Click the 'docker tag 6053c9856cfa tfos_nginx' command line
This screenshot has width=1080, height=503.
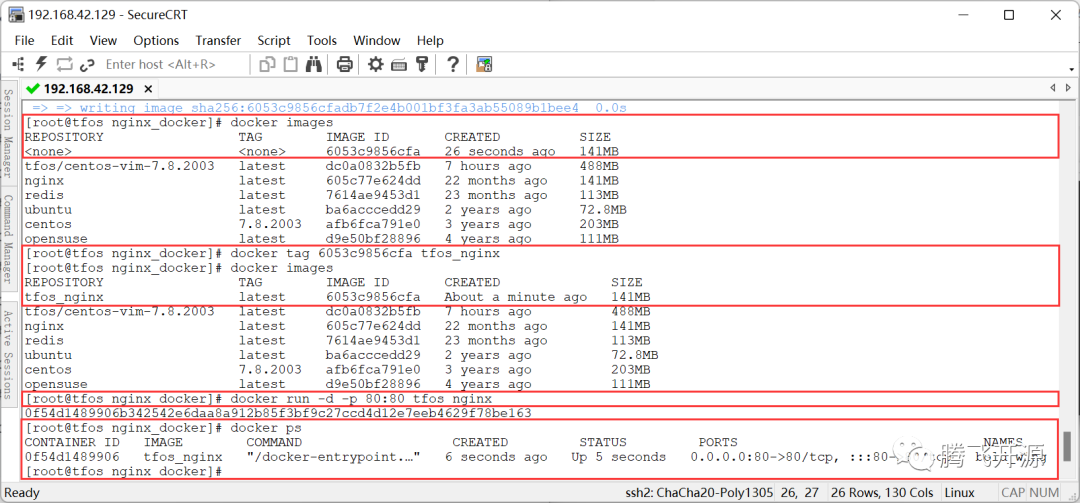pos(365,253)
